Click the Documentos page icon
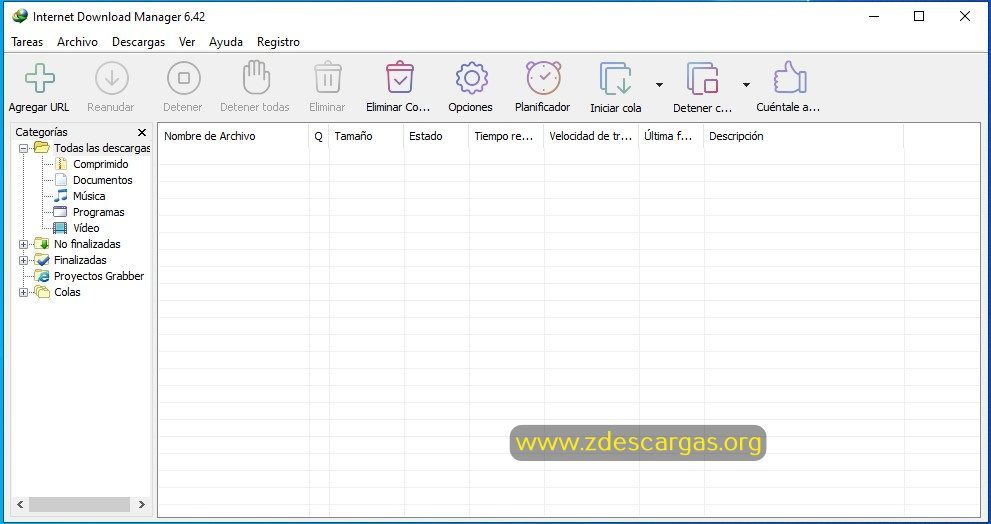 tap(61, 180)
